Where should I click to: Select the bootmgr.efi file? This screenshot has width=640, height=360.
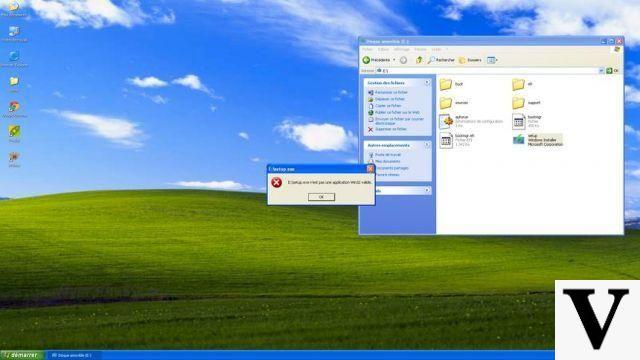(457, 140)
